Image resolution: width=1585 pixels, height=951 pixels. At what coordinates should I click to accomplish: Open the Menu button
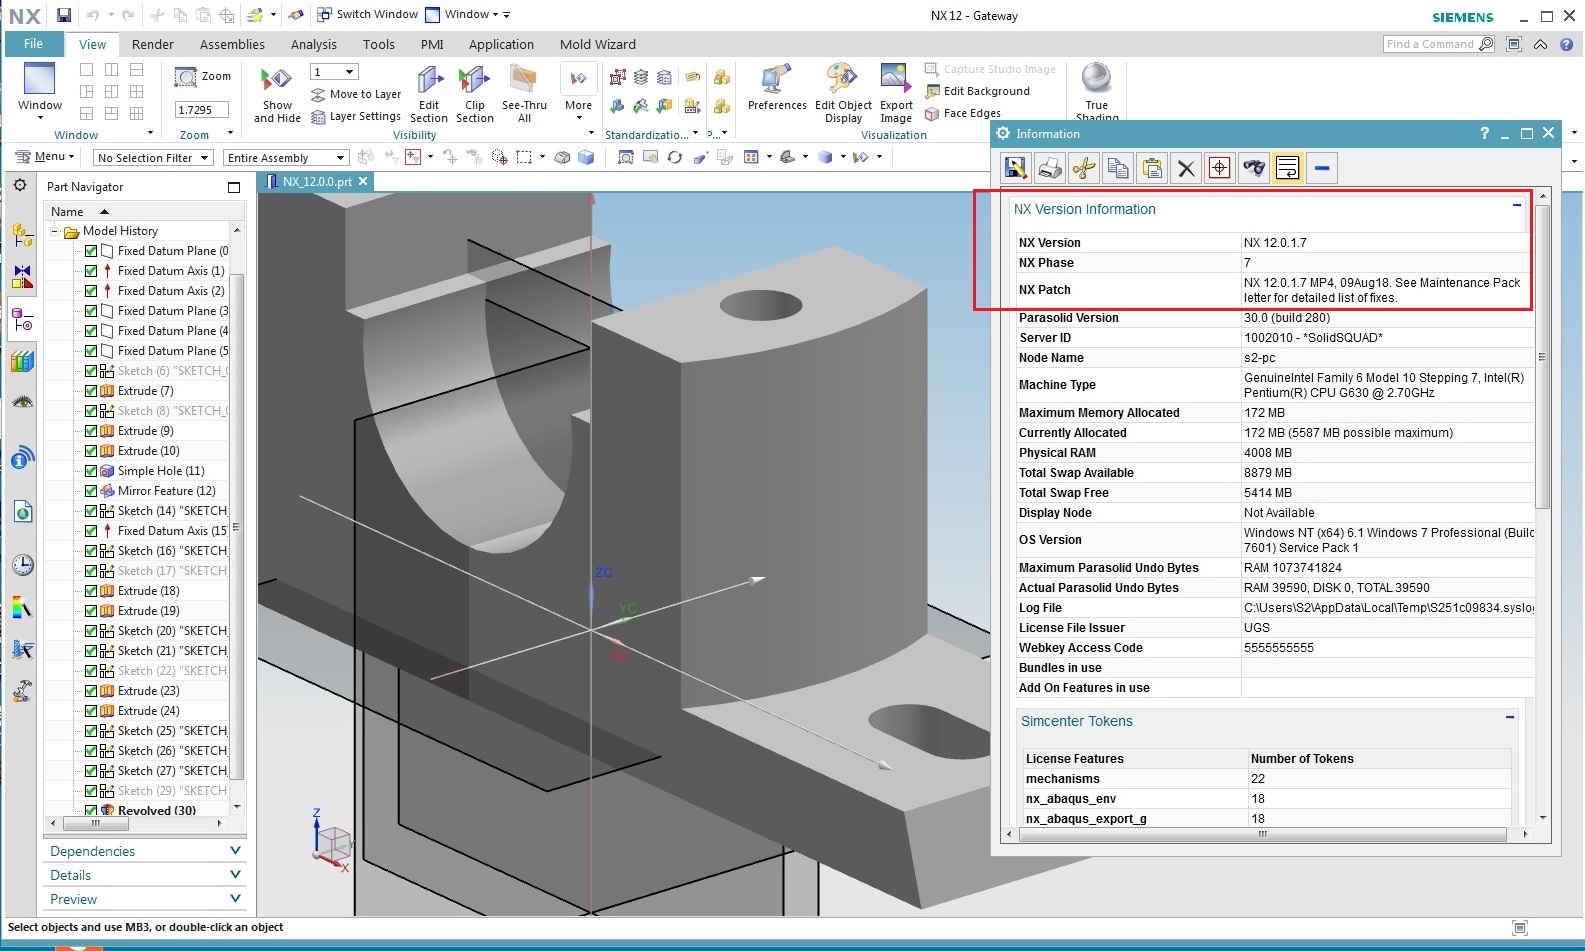[x=45, y=157]
